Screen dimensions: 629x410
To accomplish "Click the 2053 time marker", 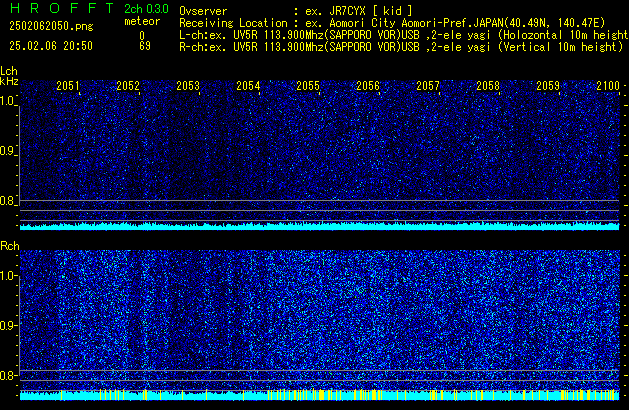I will 188,86.
